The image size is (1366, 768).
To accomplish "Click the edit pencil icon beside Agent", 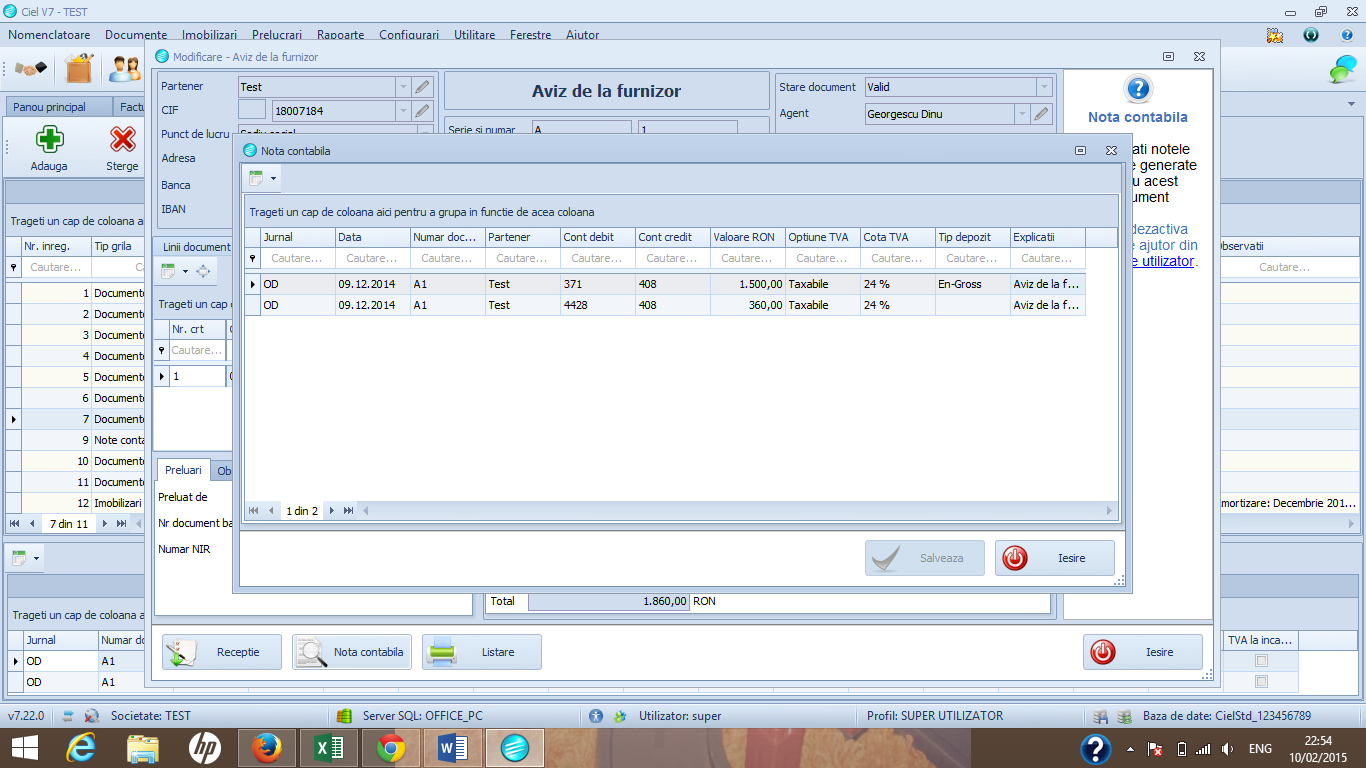I will pos(1042,114).
